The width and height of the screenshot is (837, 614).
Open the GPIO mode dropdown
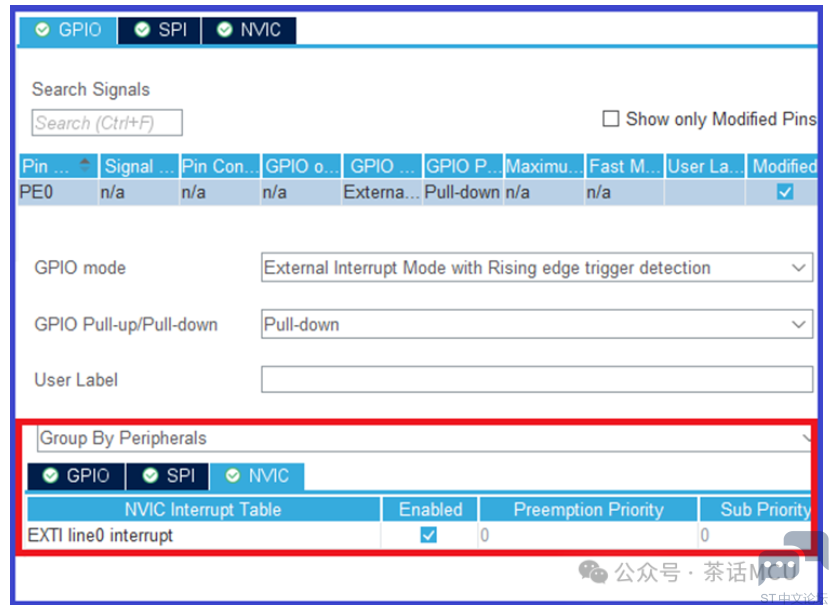[536, 268]
